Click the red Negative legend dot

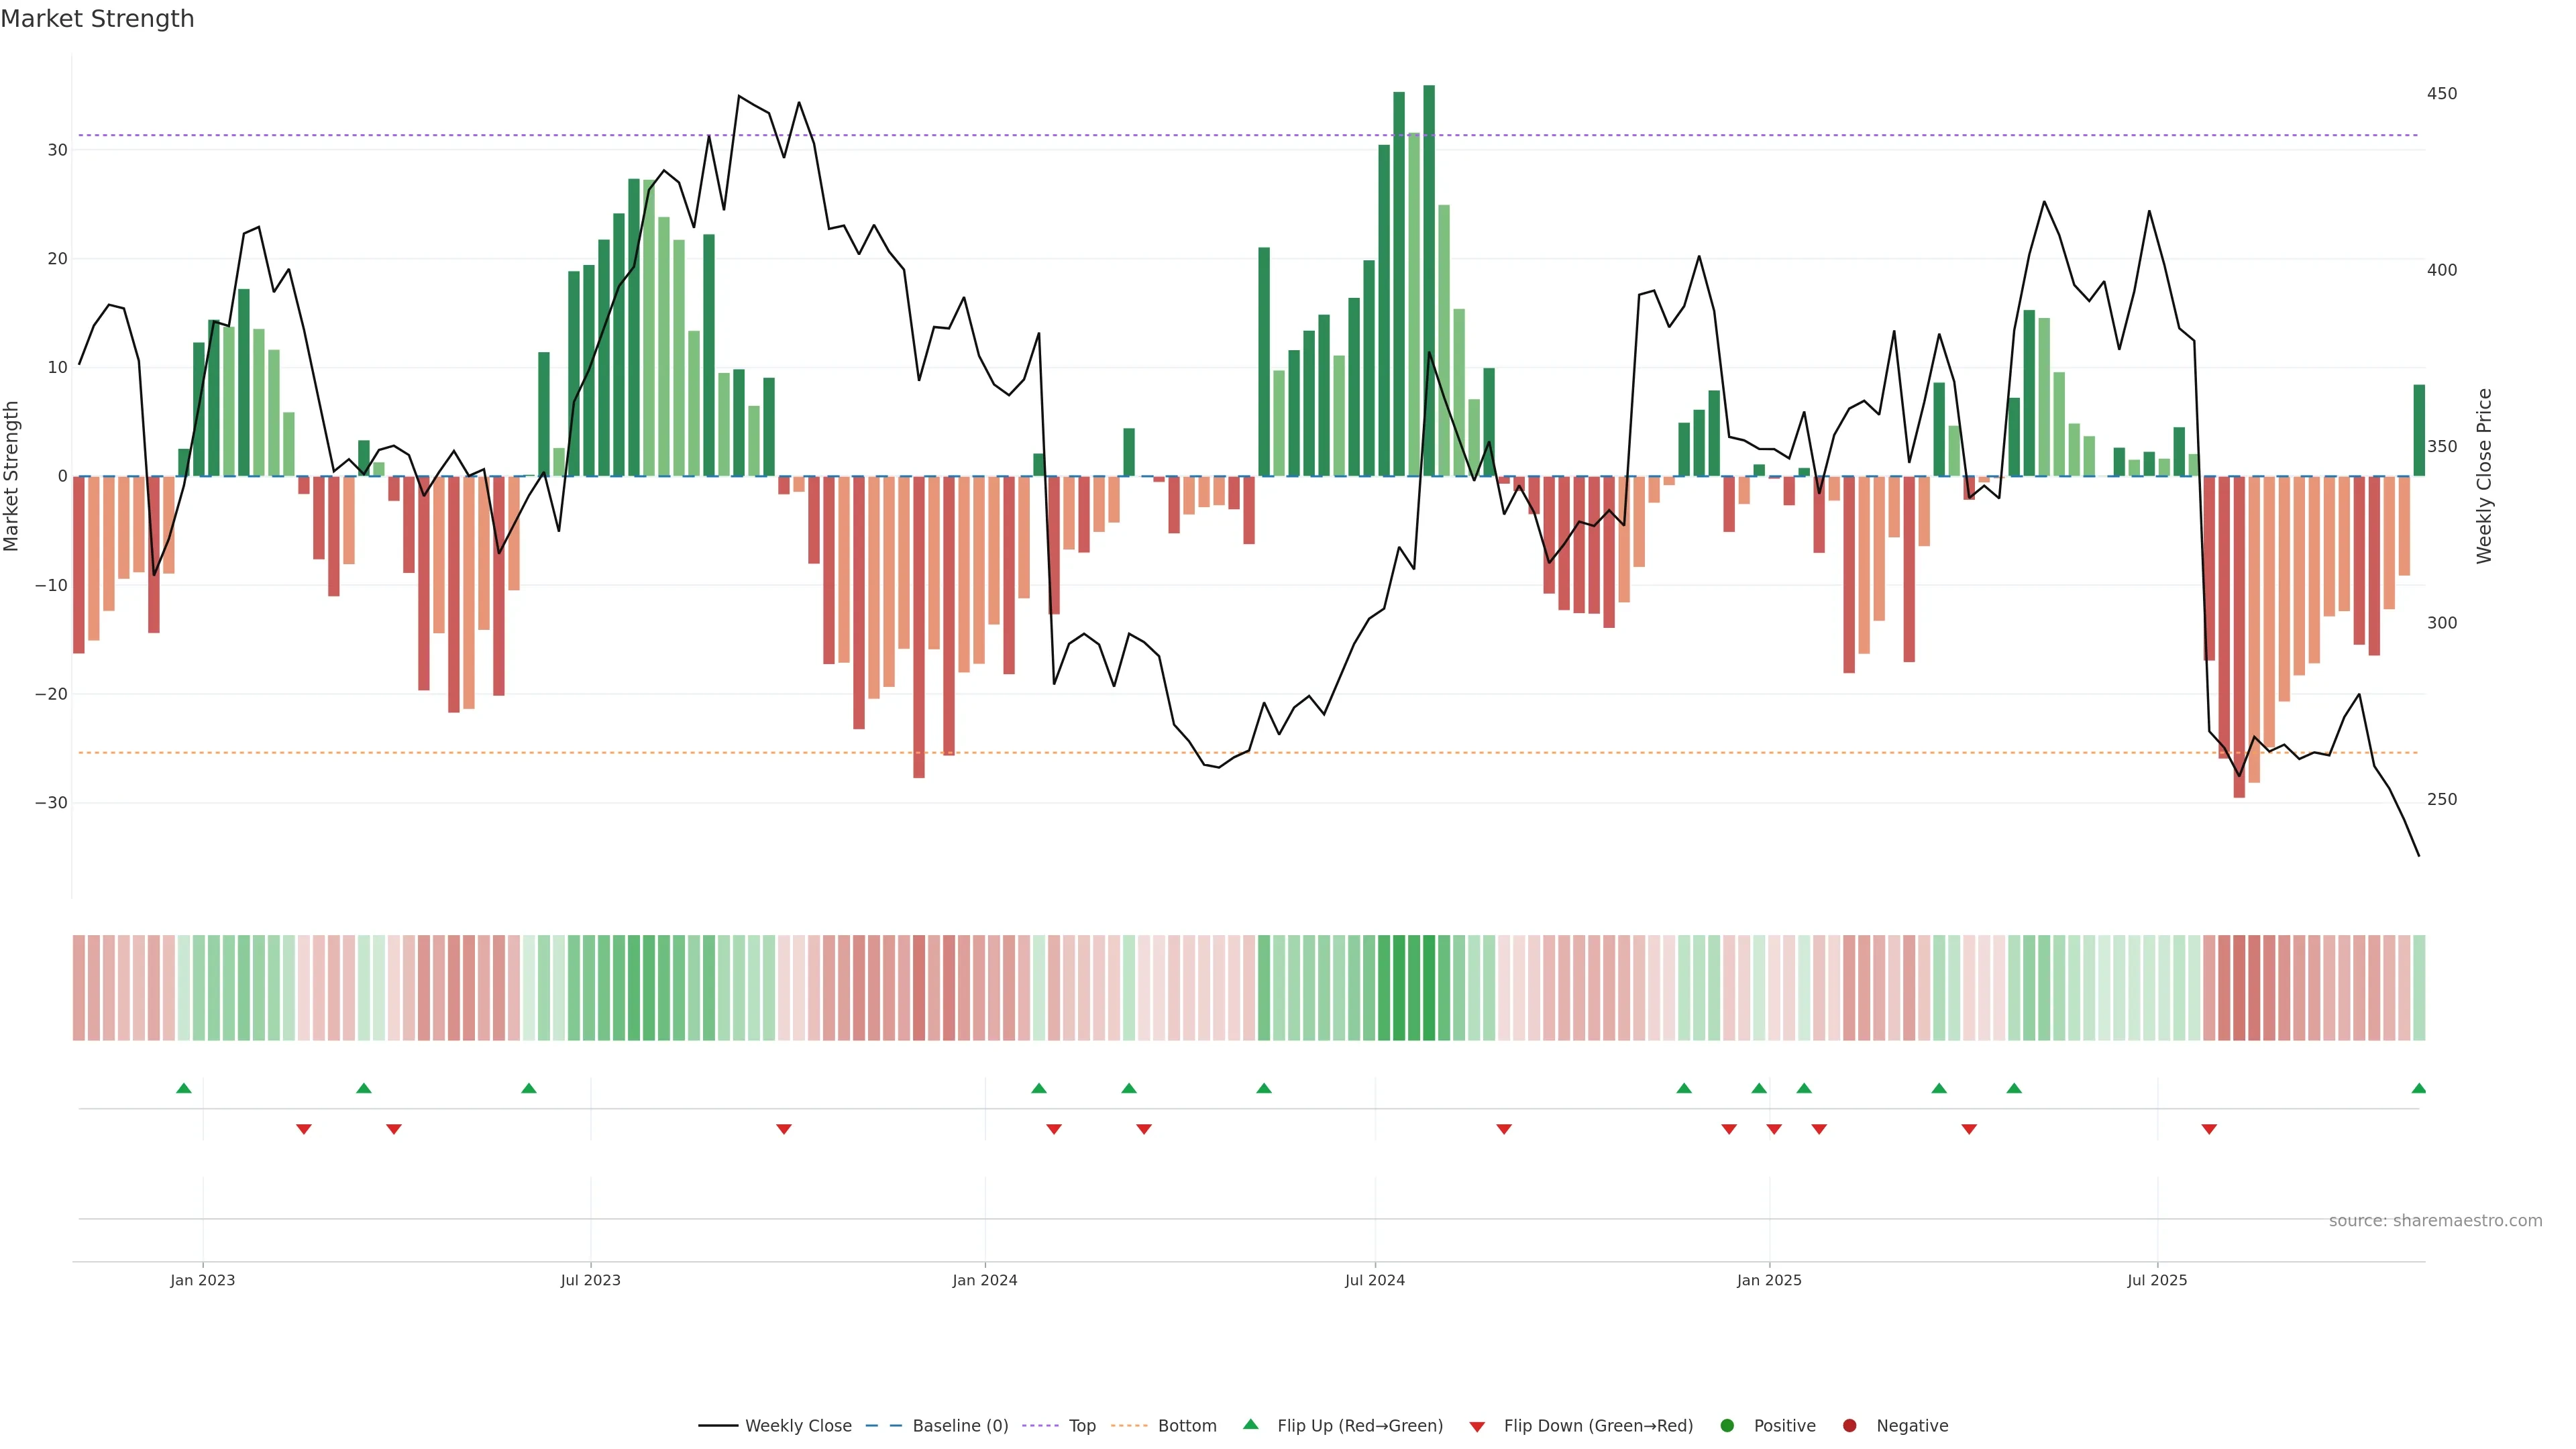(1849, 1426)
